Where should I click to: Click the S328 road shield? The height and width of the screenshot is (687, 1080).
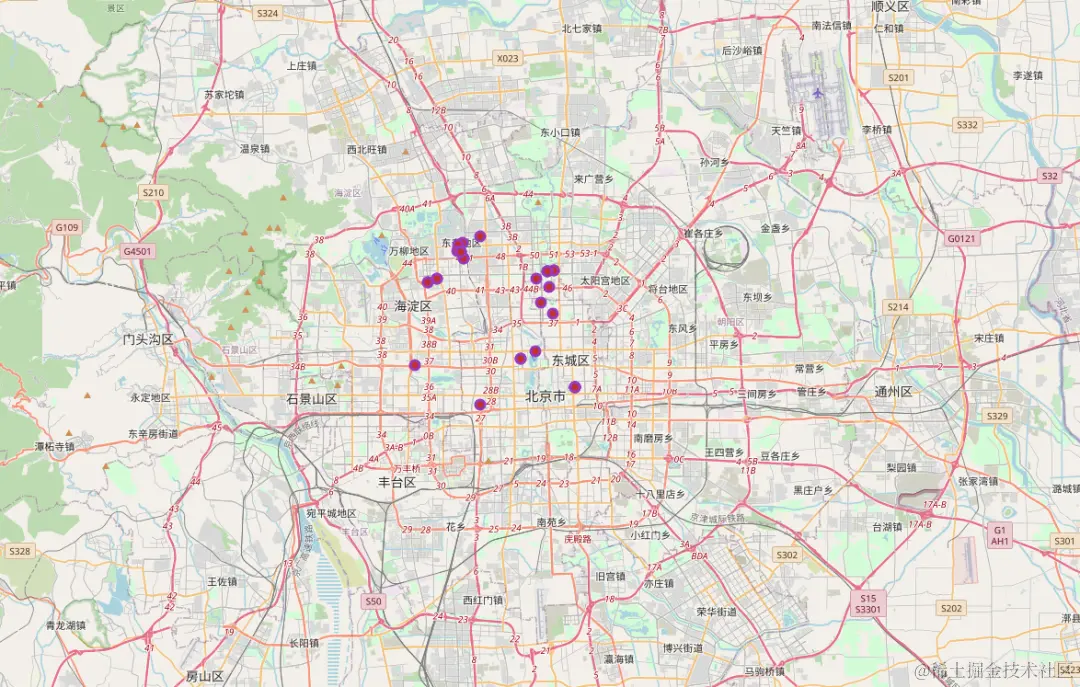[x=19, y=551]
